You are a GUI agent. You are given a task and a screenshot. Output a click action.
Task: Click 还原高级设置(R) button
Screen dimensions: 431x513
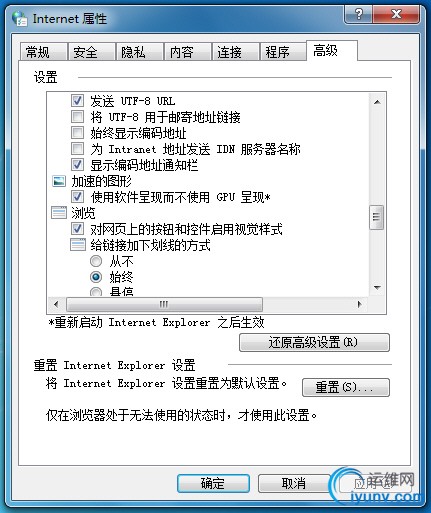pyautogui.click(x=314, y=343)
